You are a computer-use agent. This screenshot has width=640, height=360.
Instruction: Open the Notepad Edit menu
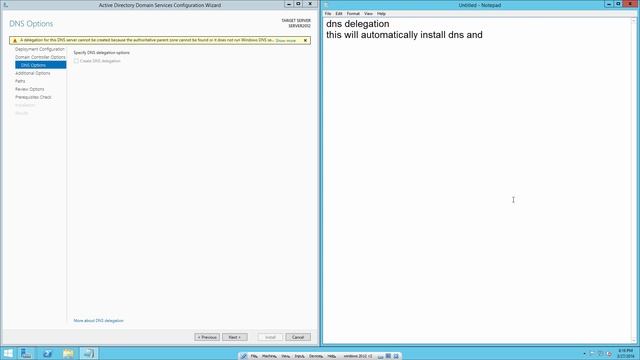339,13
